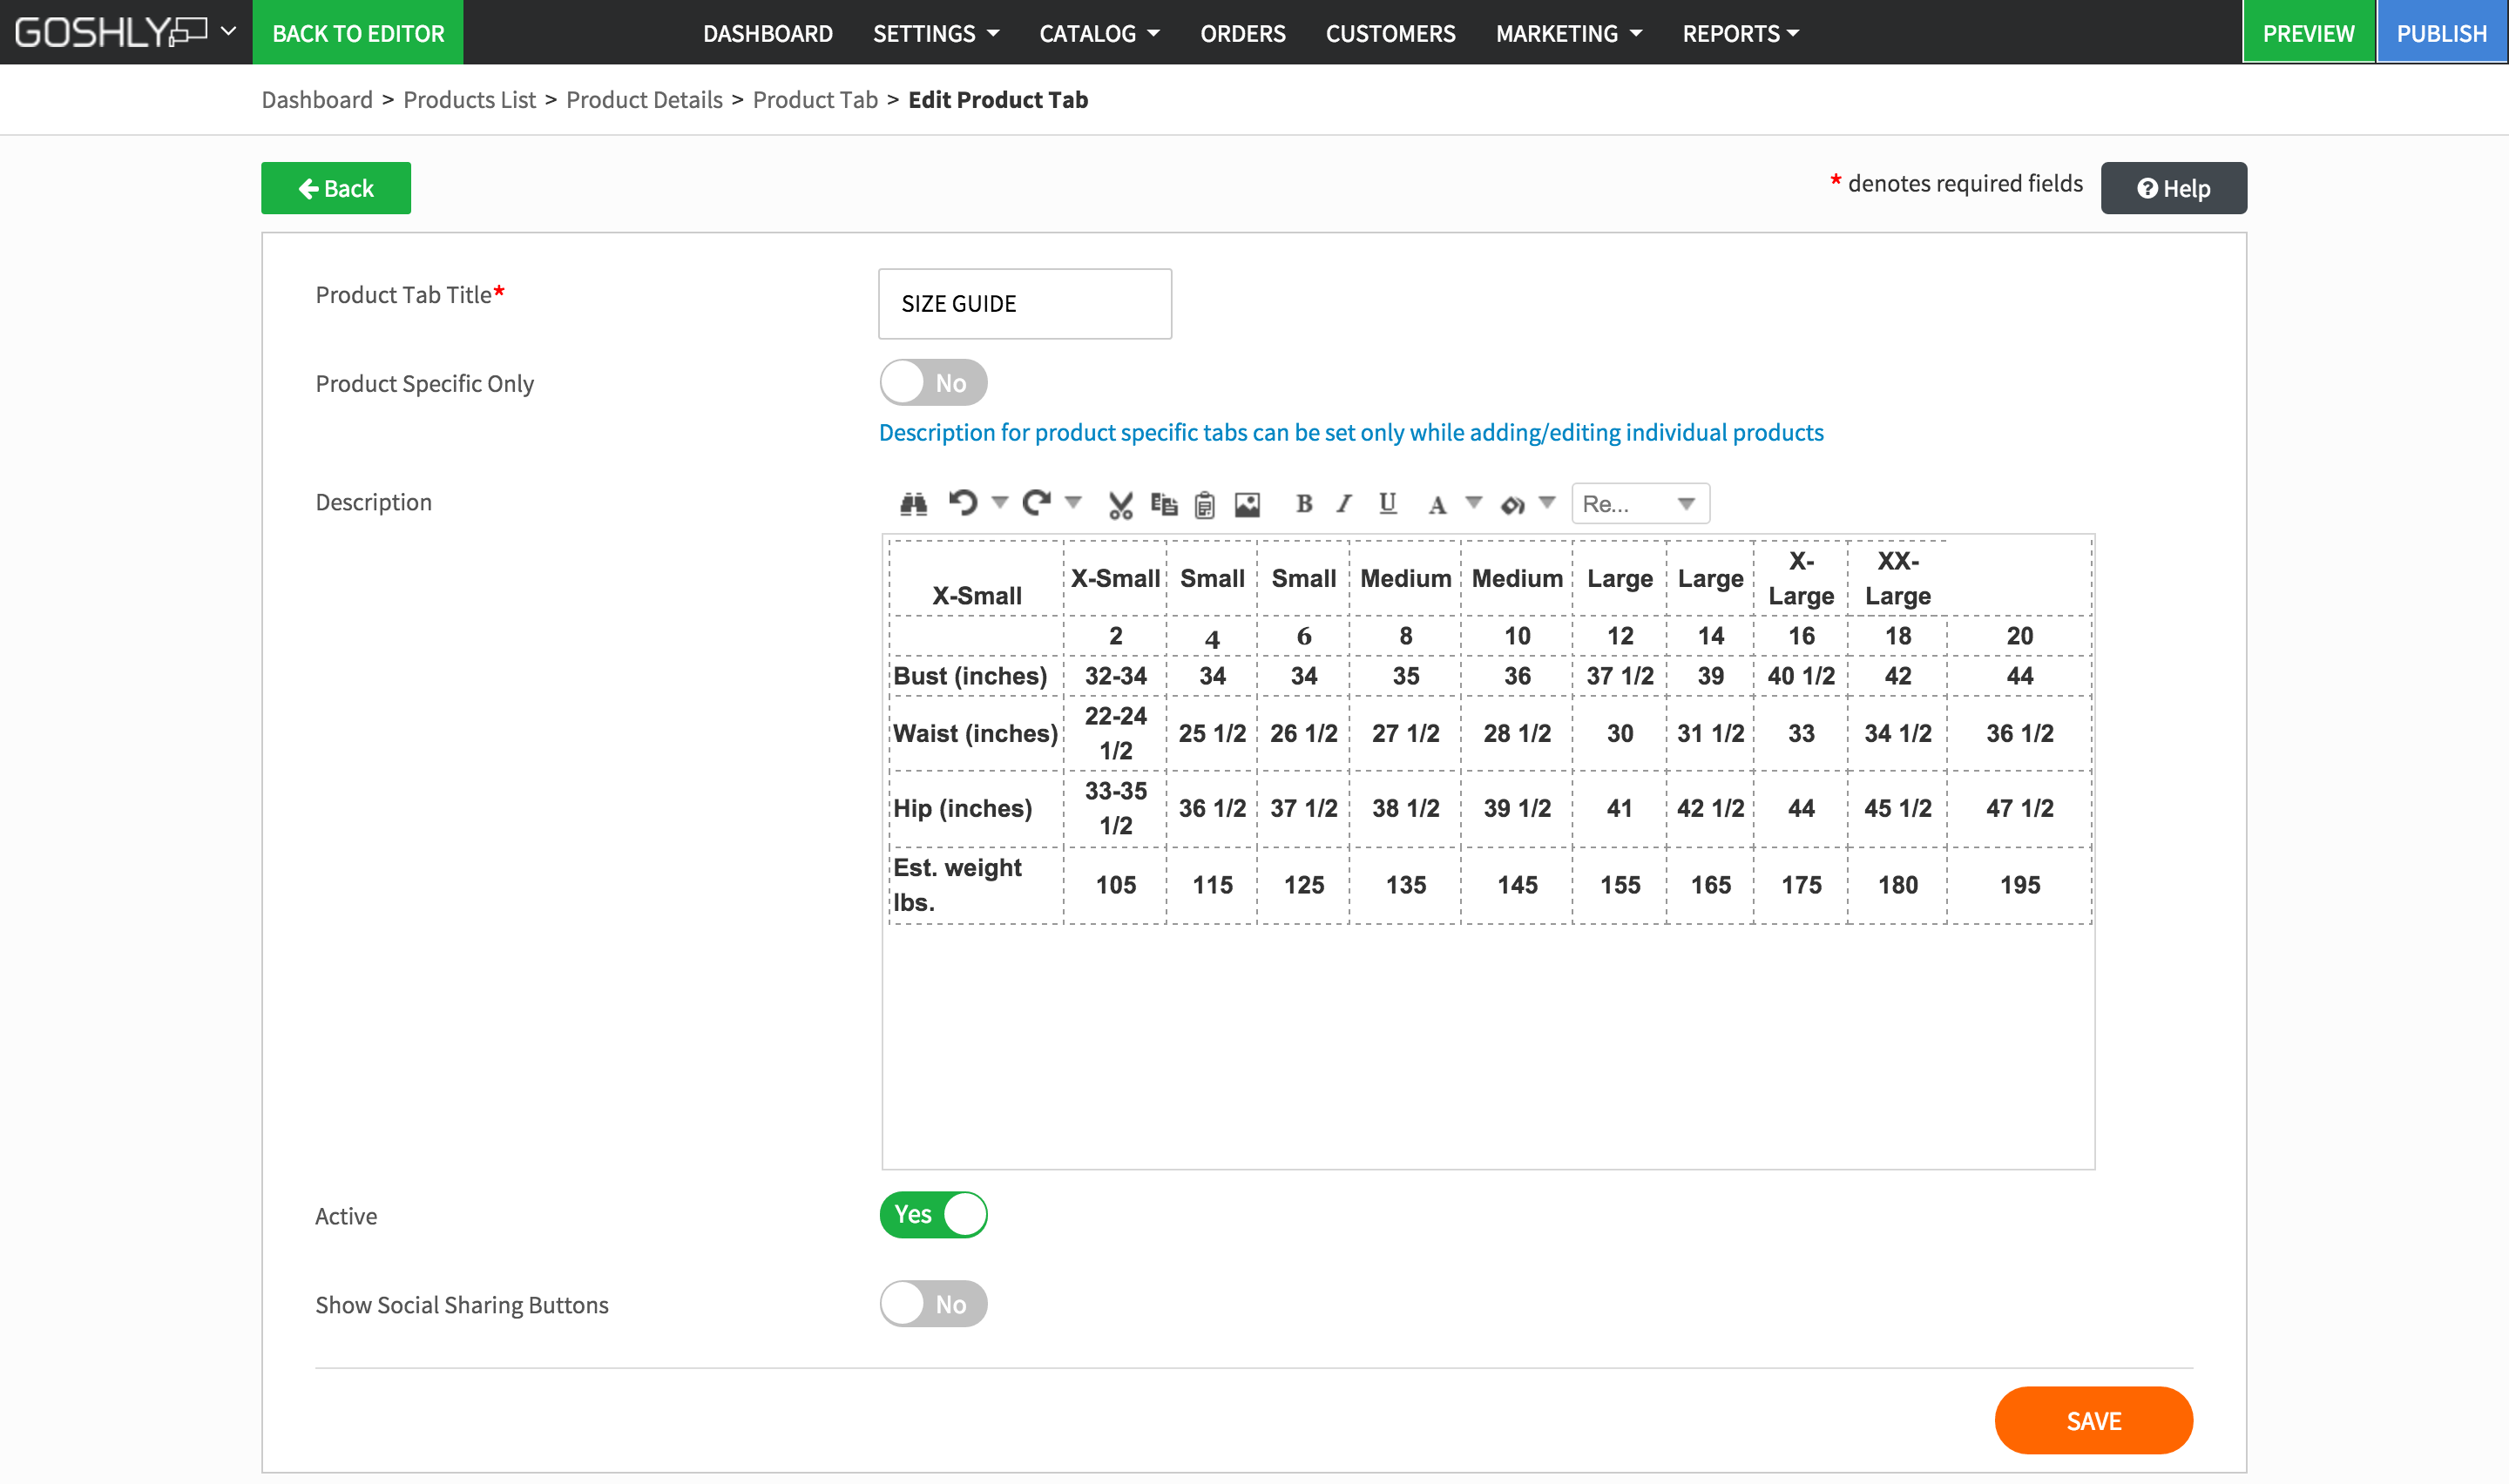Image resolution: width=2509 pixels, height=1484 pixels.
Task: Click the binoculars find-and-replace icon
Action: click(913, 504)
